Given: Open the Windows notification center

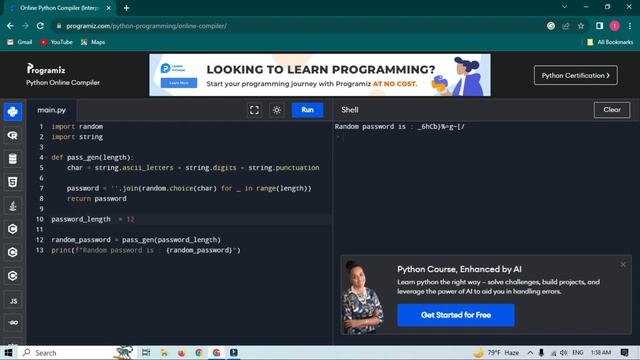Looking at the screenshot, I should click(624, 352).
